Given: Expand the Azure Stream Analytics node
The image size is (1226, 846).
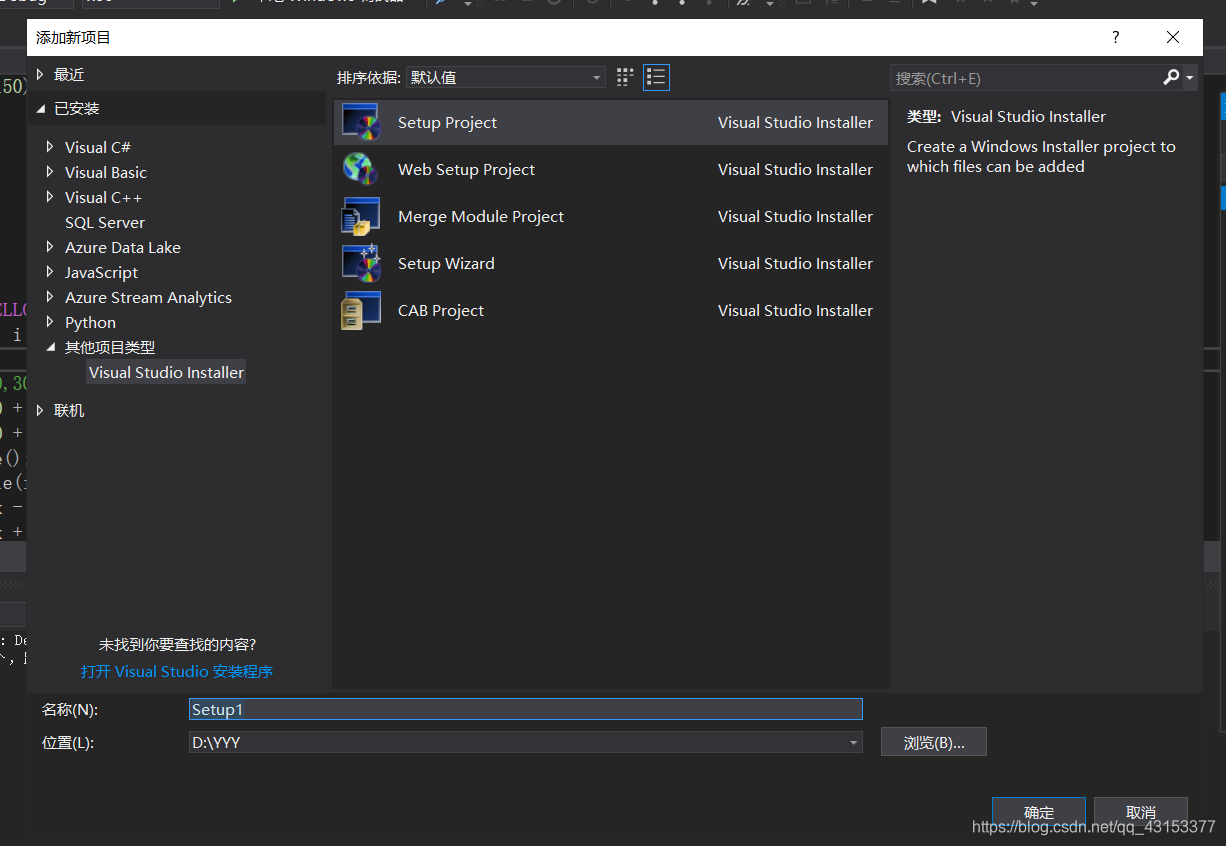Looking at the screenshot, I should pyautogui.click(x=51, y=297).
